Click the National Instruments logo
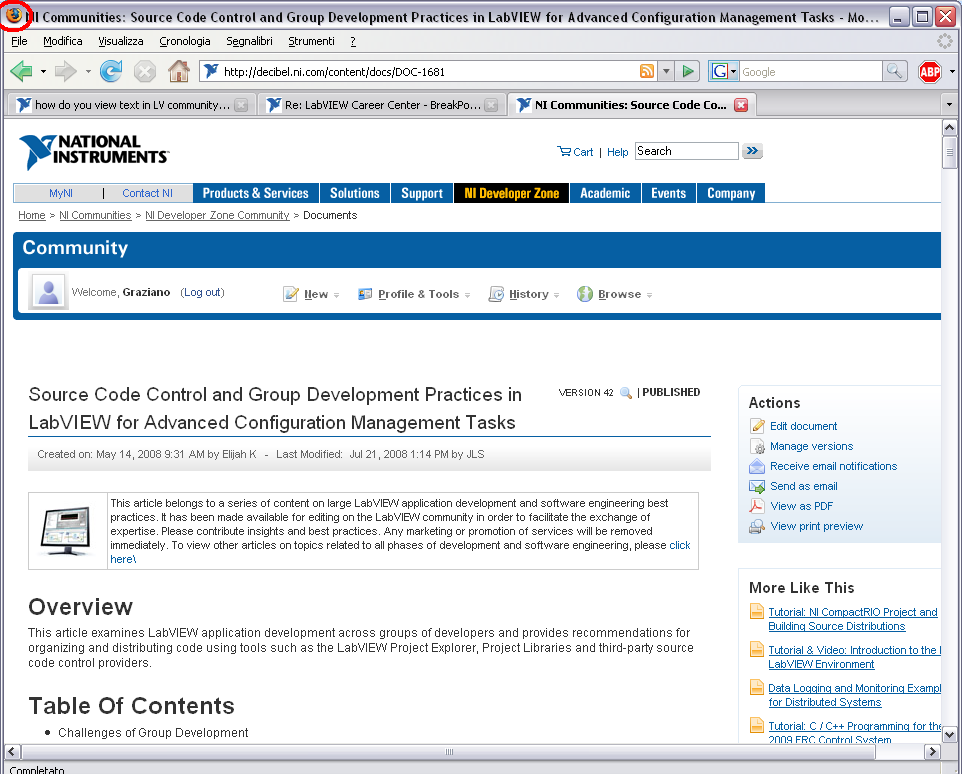The image size is (962, 774). (94, 151)
